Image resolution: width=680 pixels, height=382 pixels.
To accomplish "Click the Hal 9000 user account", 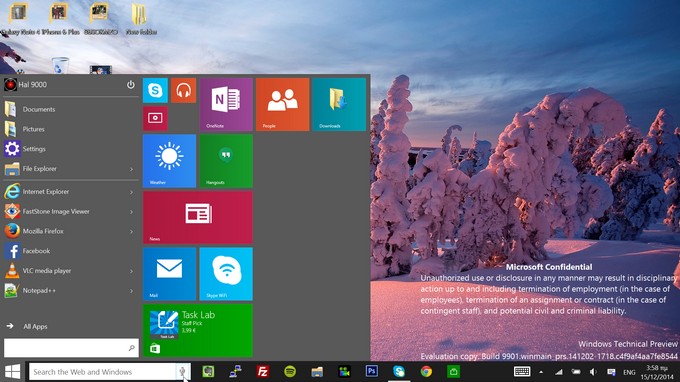I will pos(25,85).
